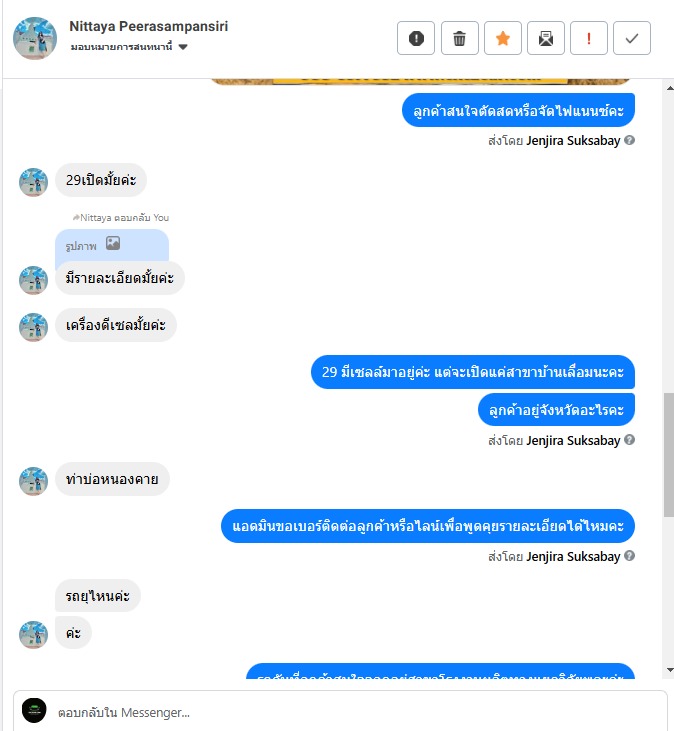Click the Nittaya Peerasampansiri name heading

click(x=149, y=26)
